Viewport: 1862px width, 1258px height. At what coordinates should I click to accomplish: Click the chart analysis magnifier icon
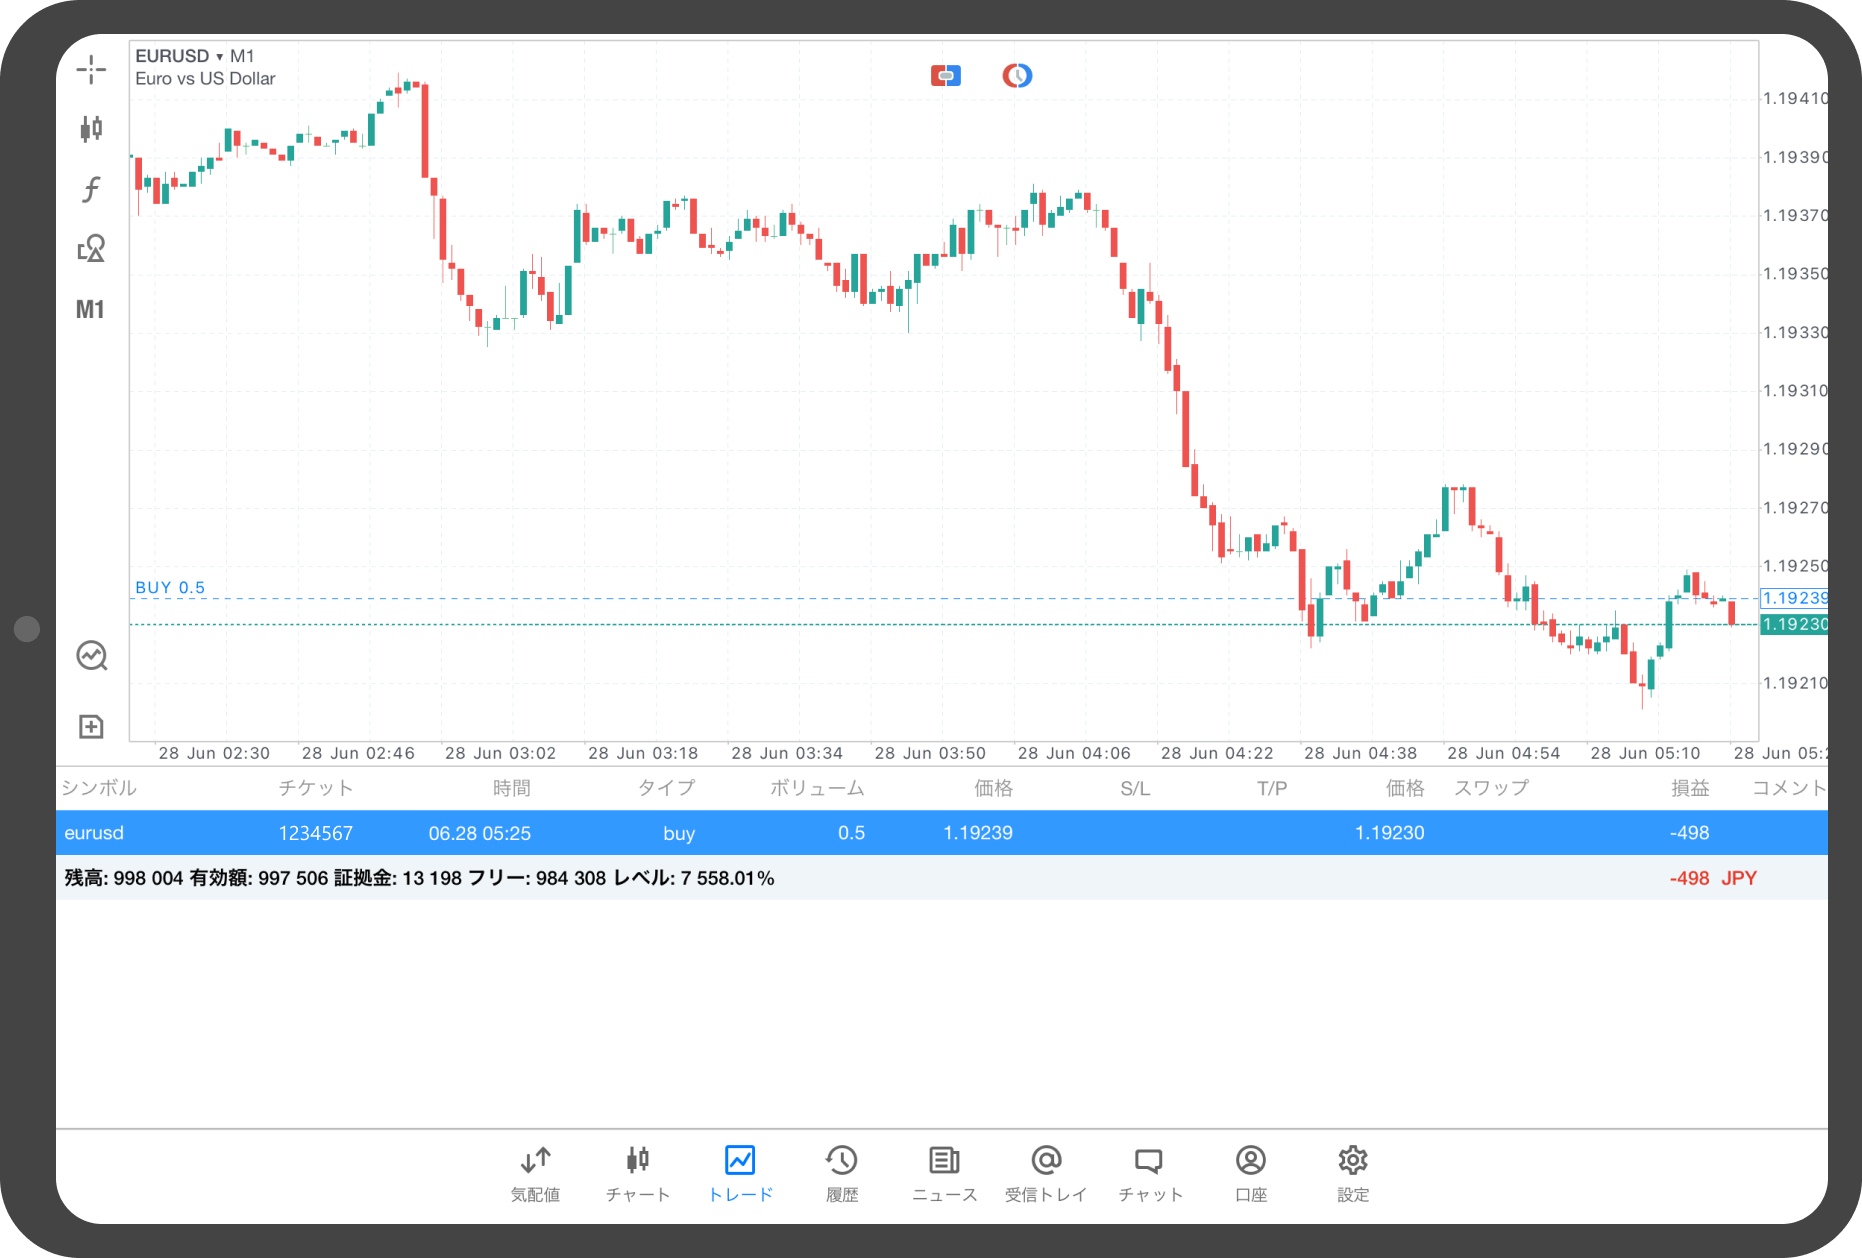pyautogui.click(x=92, y=656)
